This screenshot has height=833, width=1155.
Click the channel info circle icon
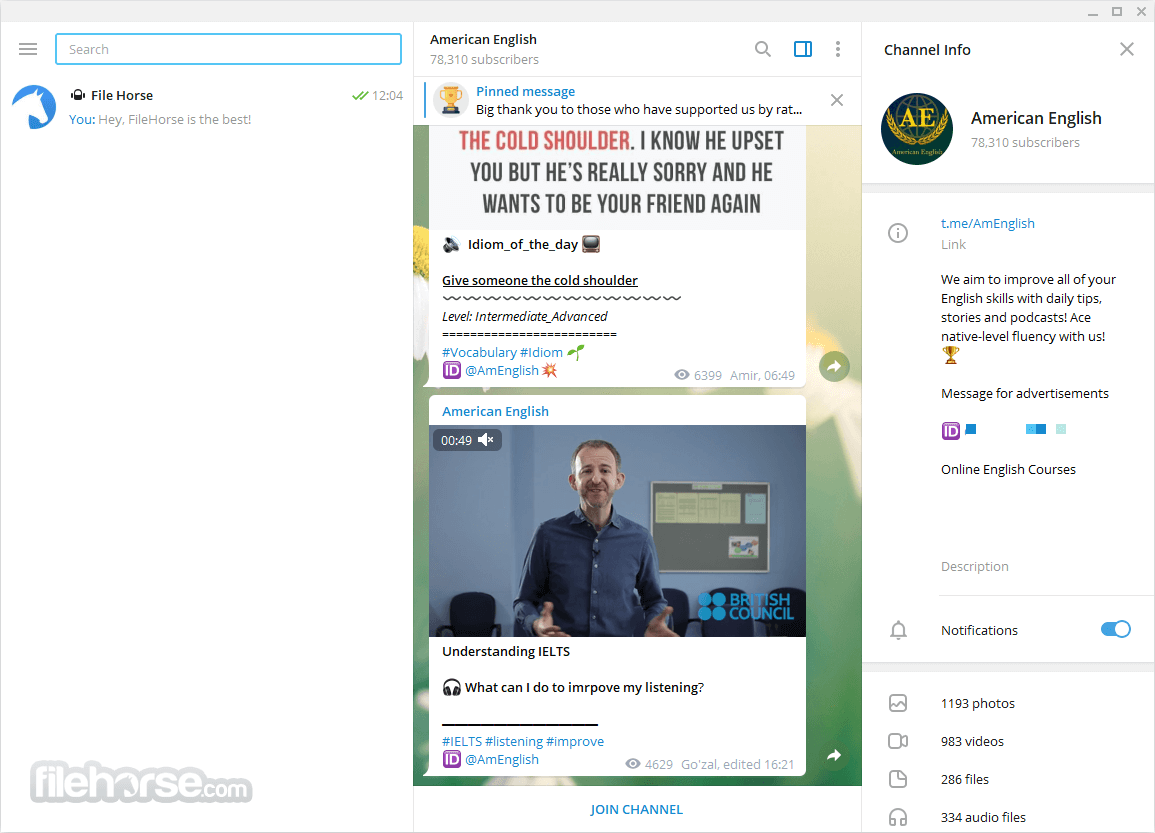point(897,233)
